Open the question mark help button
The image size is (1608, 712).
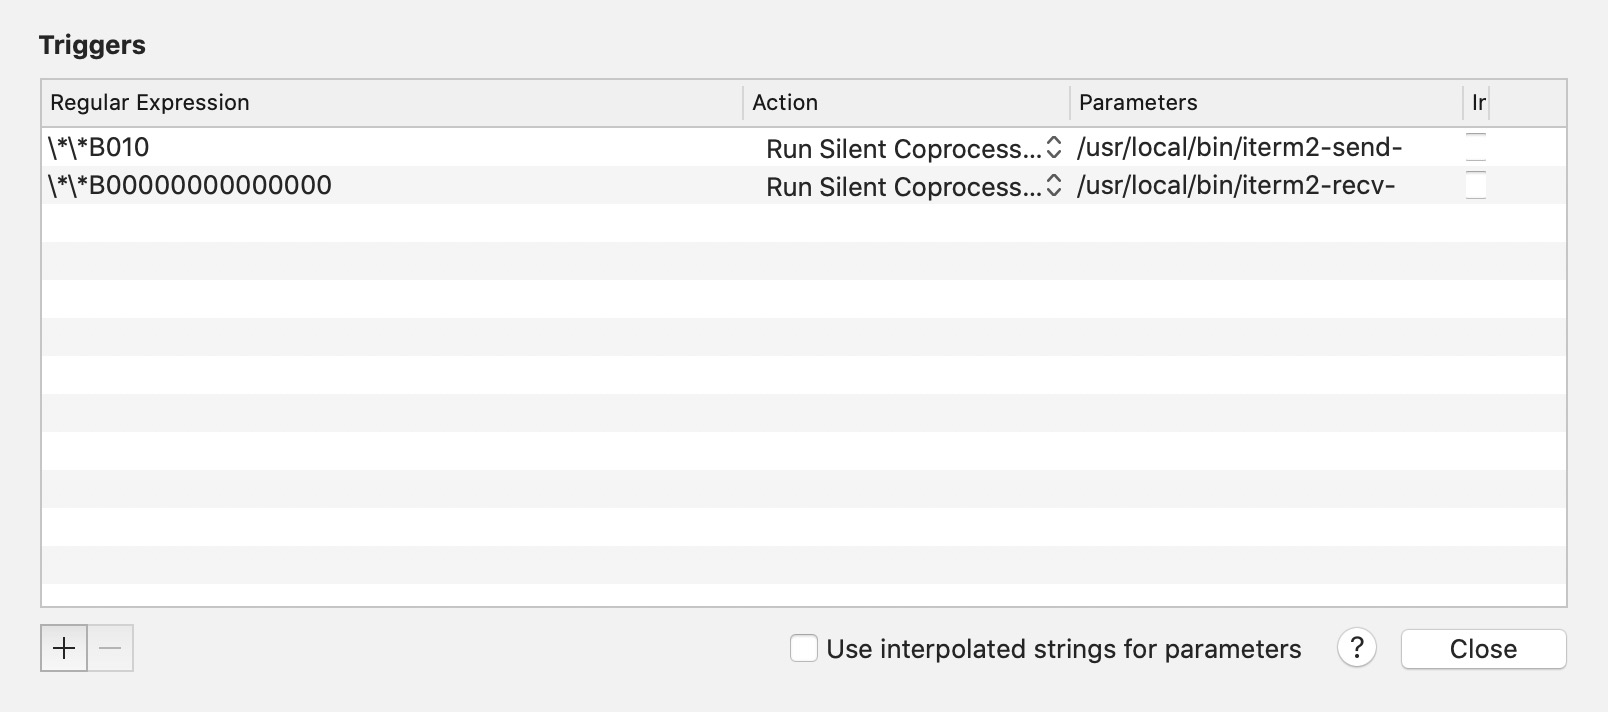pos(1356,648)
